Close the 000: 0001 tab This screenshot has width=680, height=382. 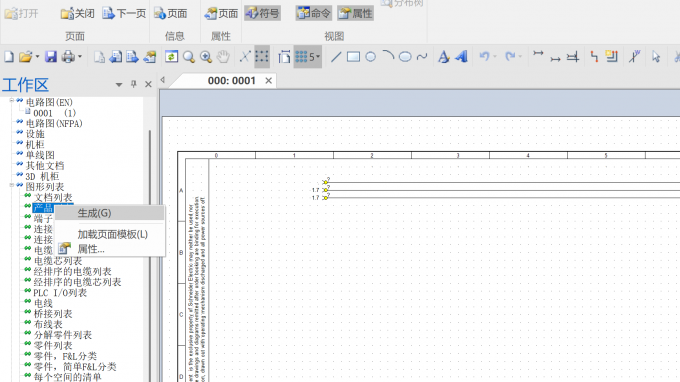pos(268,81)
